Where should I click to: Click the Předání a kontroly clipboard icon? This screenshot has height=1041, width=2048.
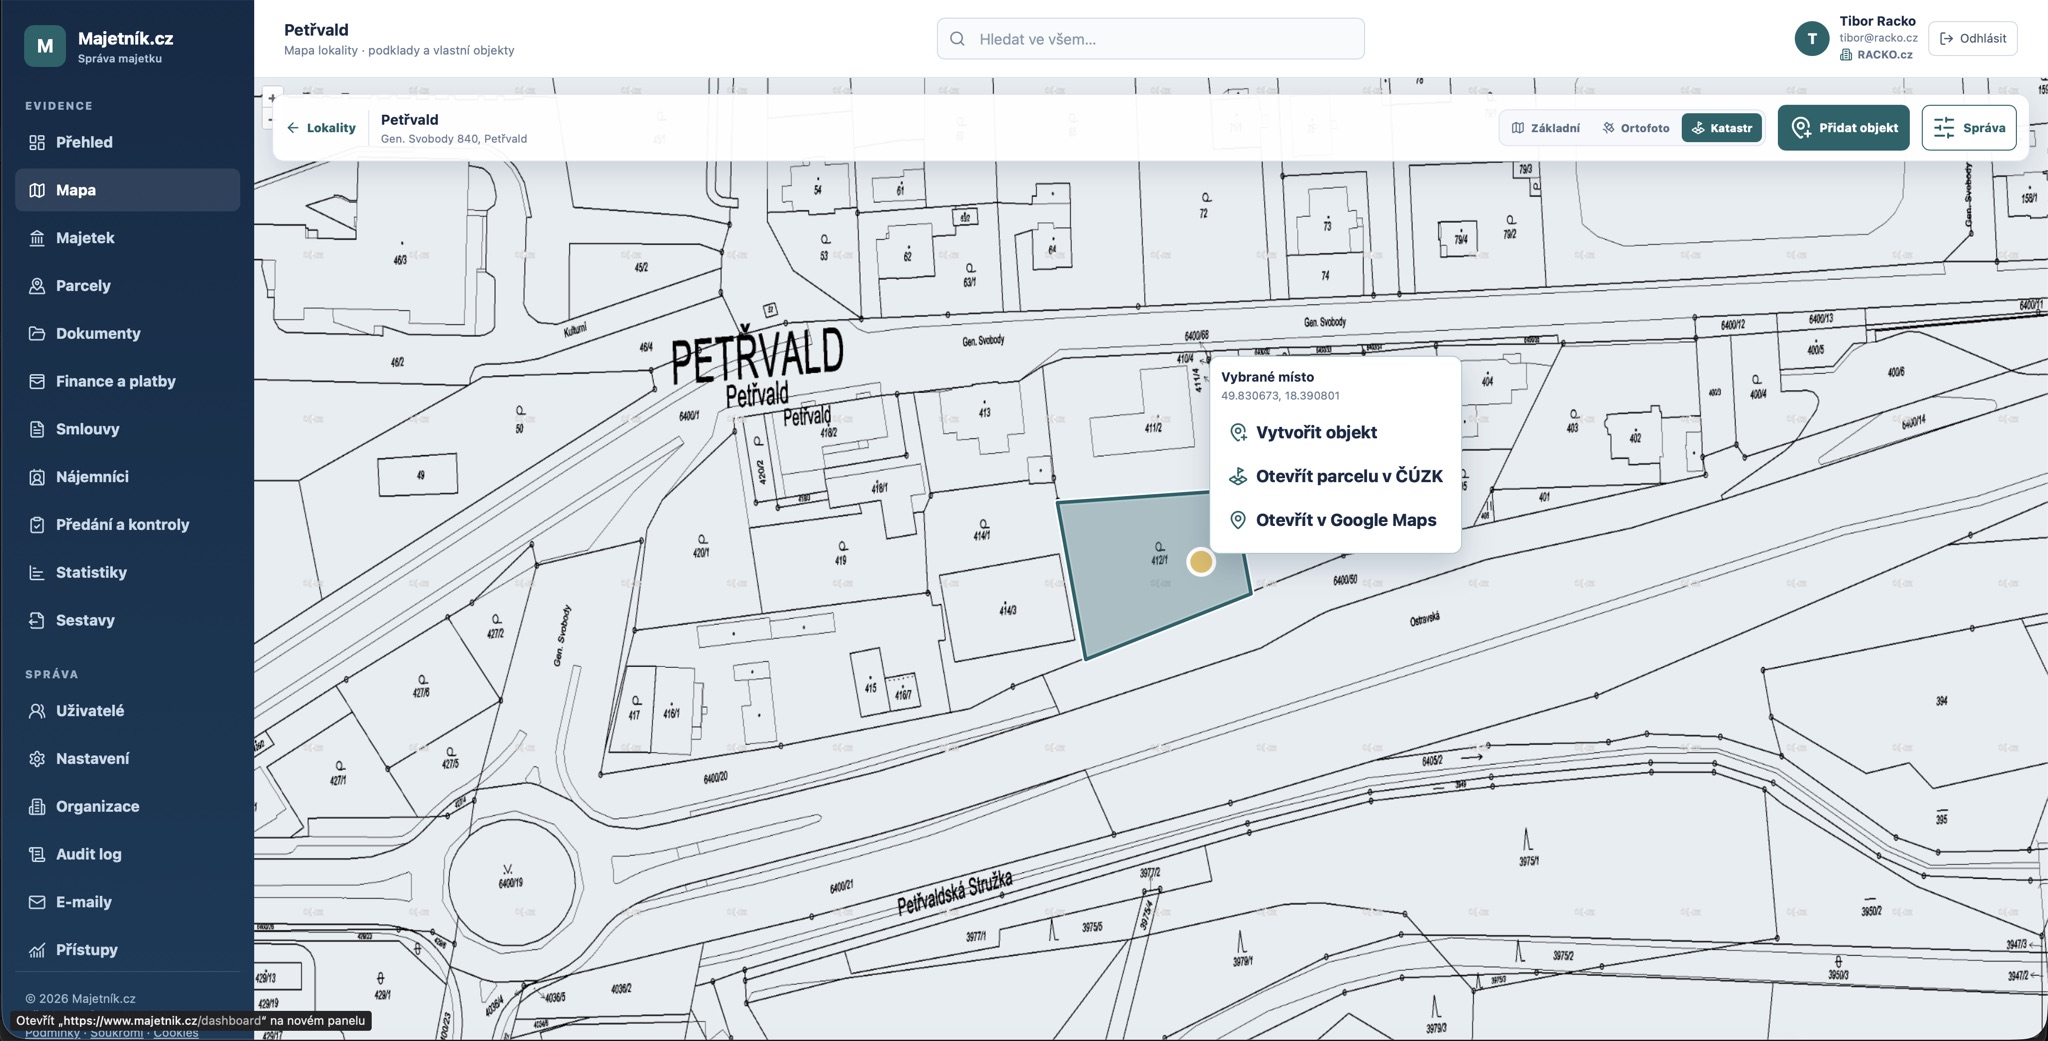(x=37, y=525)
